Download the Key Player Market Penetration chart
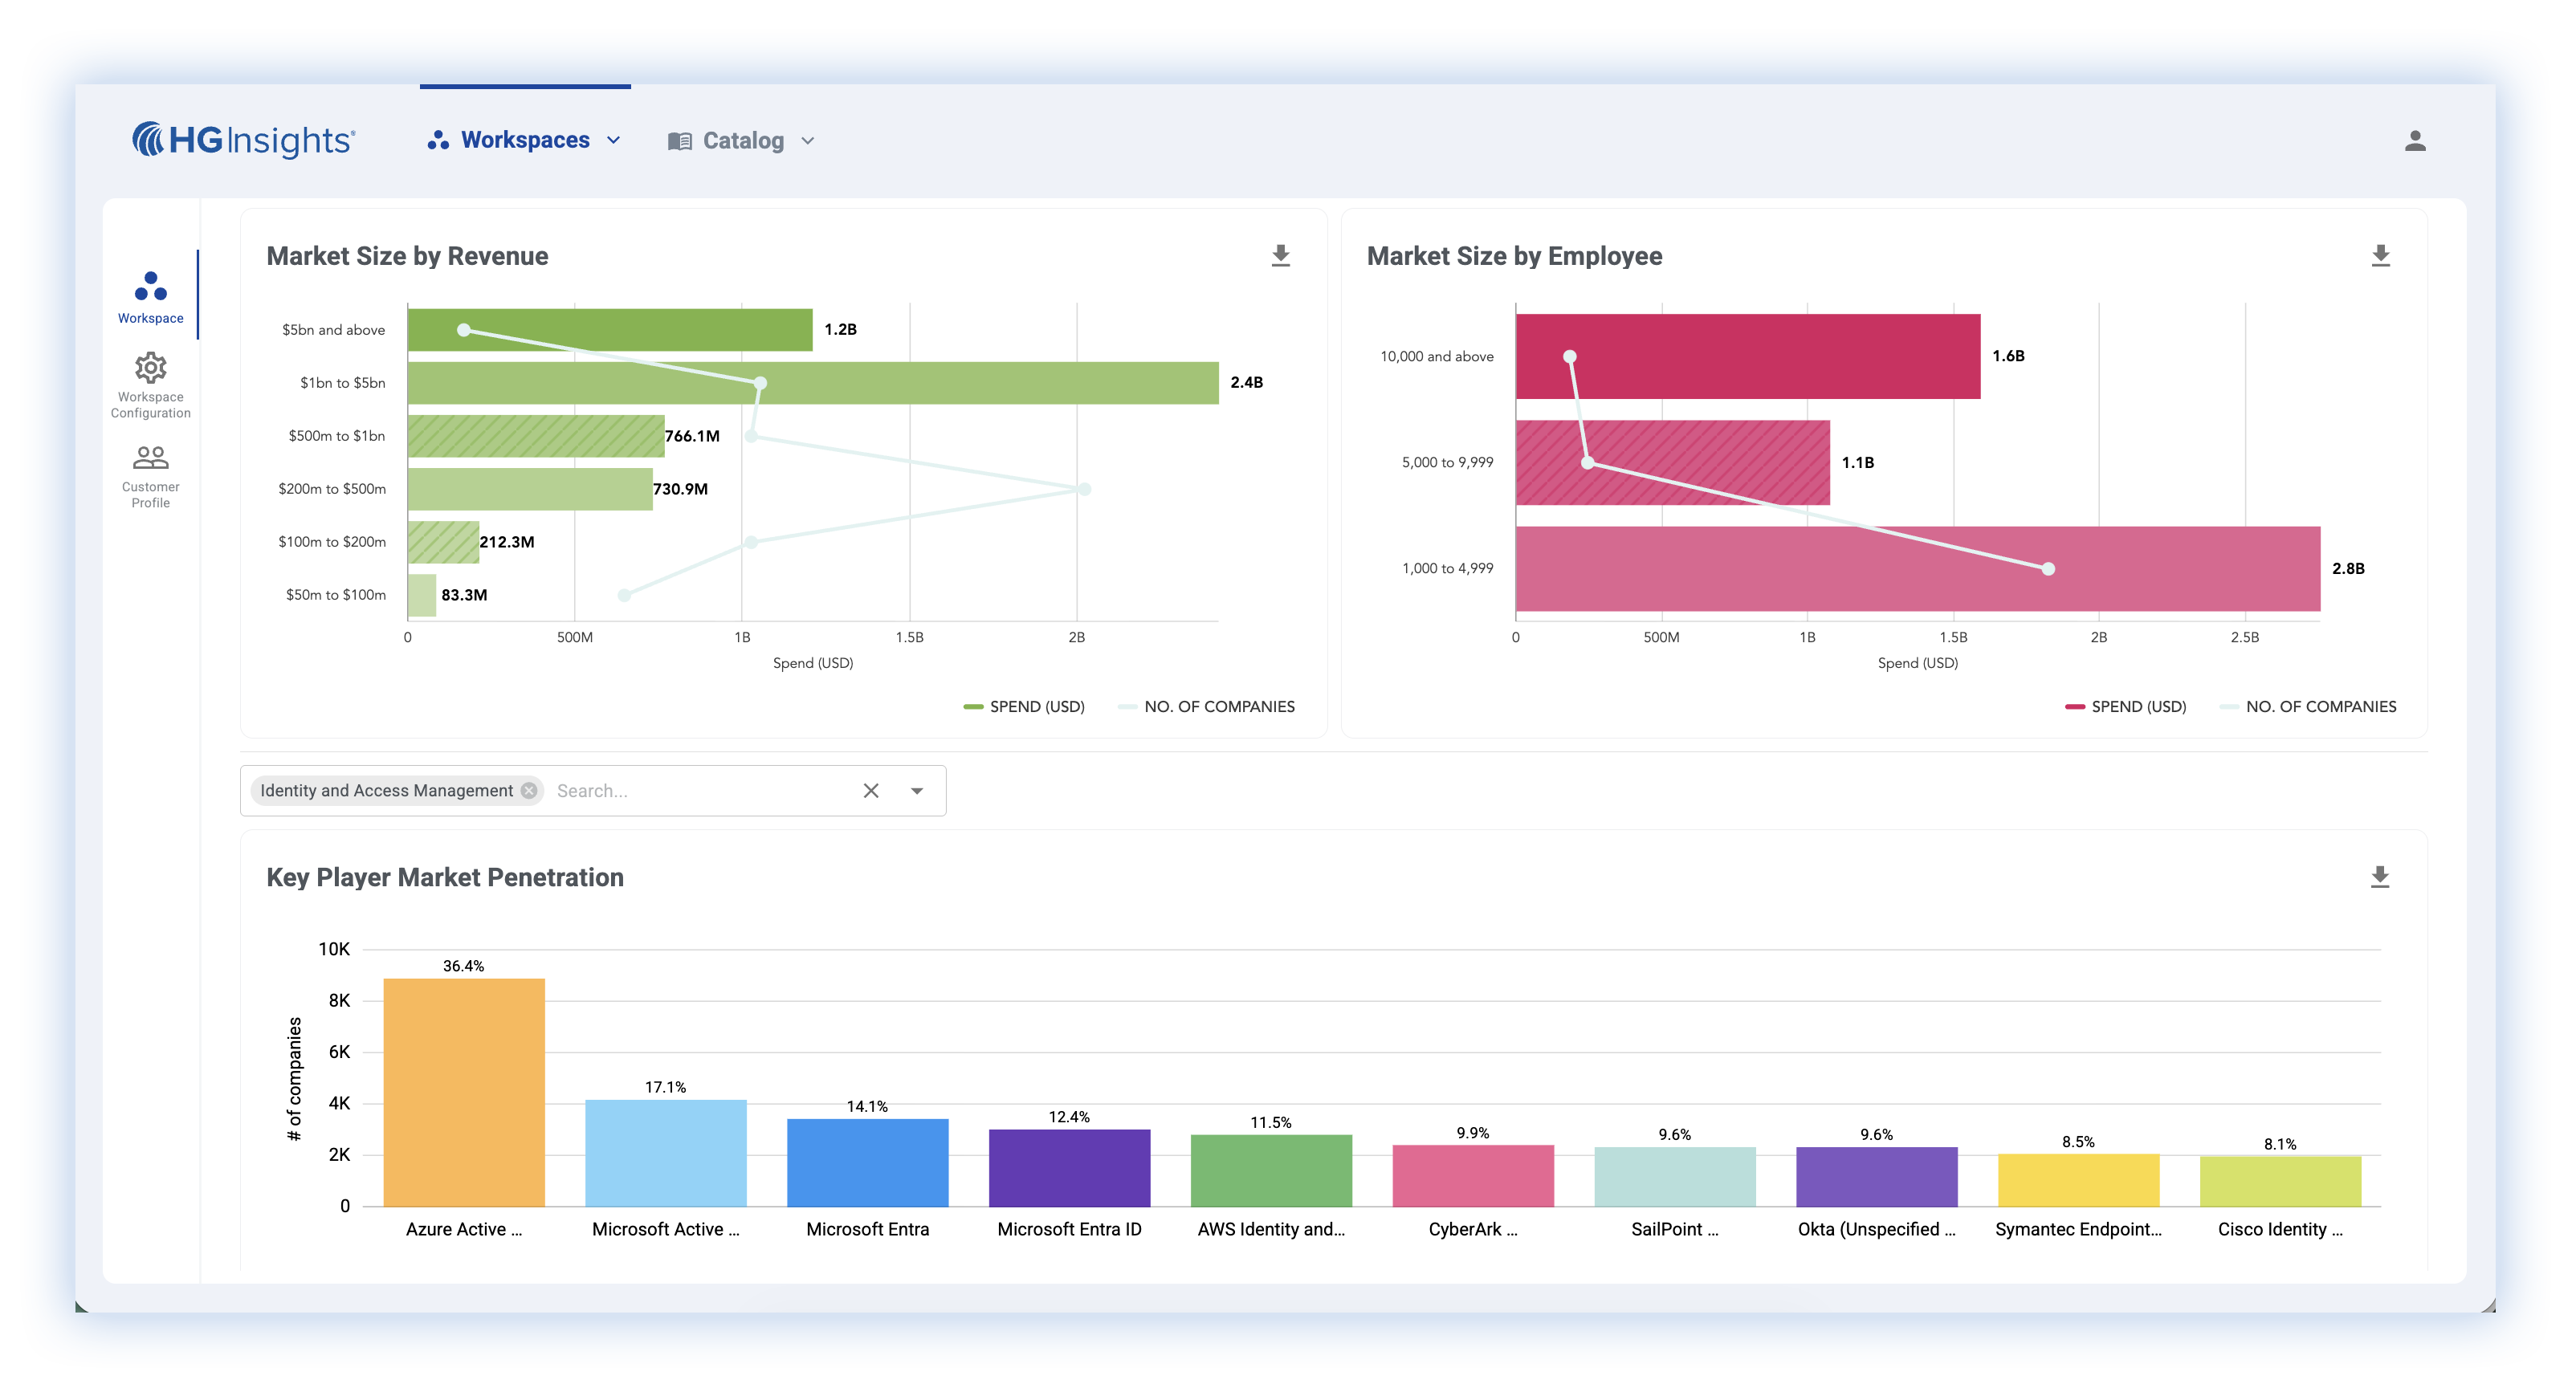The height and width of the screenshot is (1388, 2576). point(2379,877)
